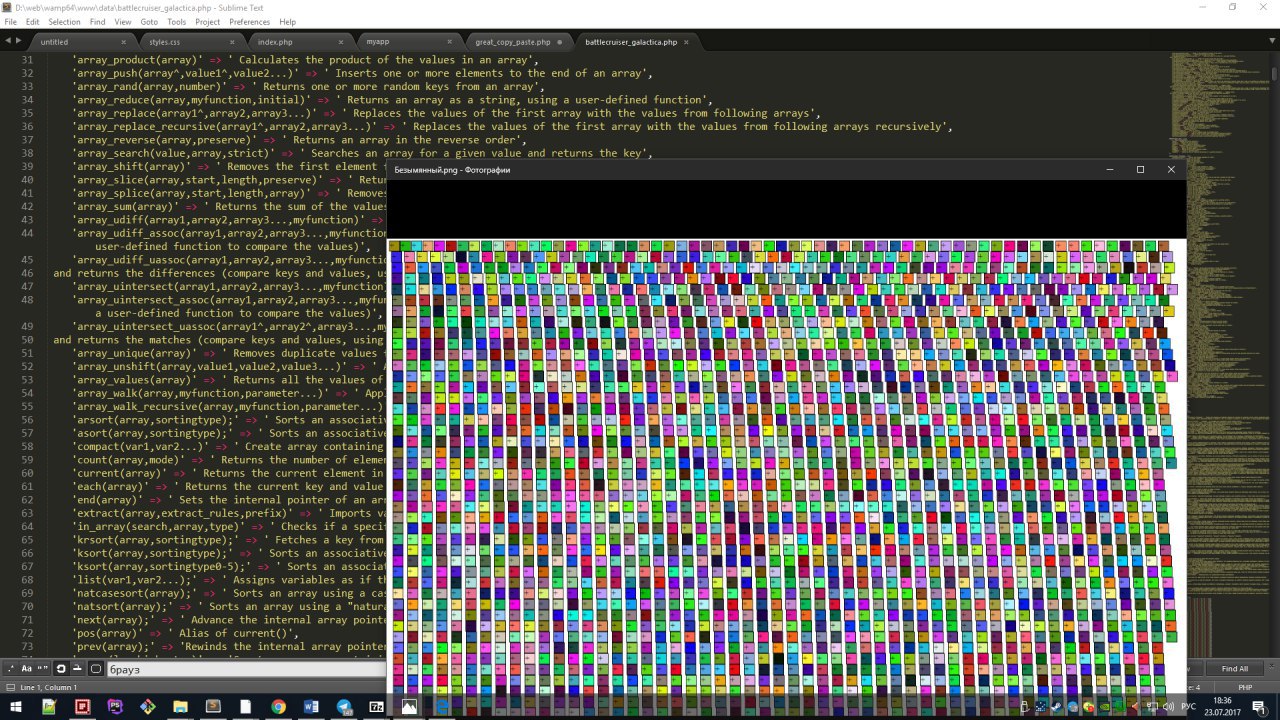Open the Find menu
The width and height of the screenshot is (1280, 720).
pos(97,21)
